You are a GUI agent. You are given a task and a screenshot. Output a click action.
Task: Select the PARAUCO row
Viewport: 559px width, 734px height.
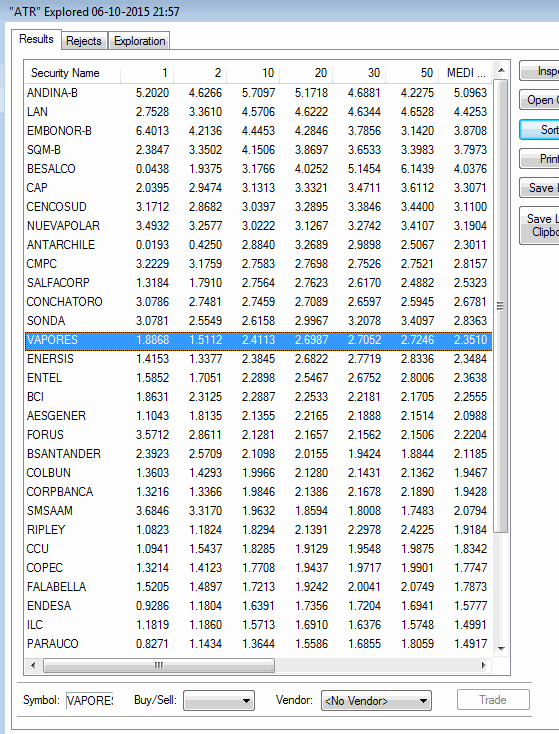(x=258, y=644)
